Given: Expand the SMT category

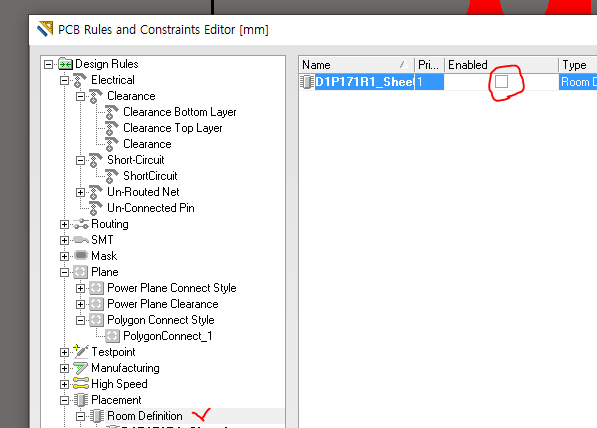Looking at the screenshot, I should pyautogui.click(x=64, y=240).
